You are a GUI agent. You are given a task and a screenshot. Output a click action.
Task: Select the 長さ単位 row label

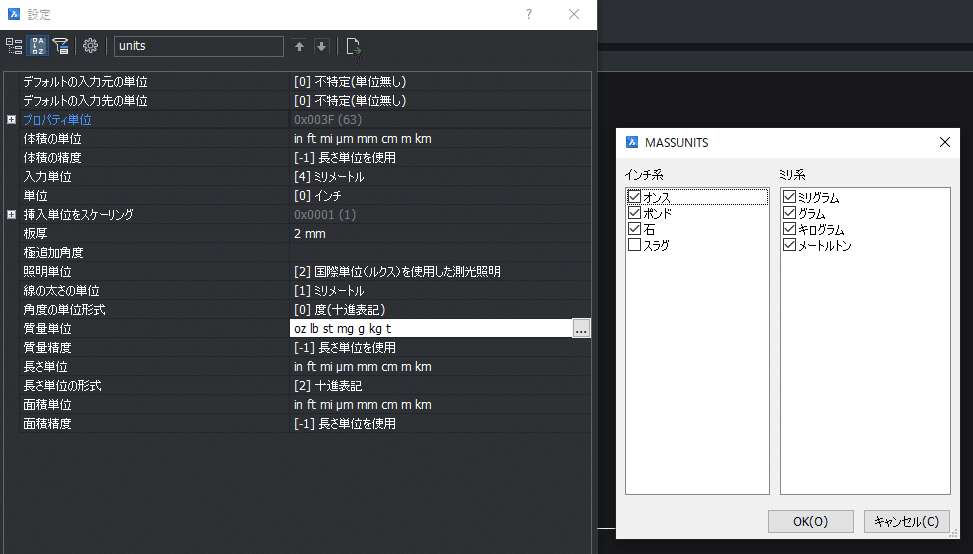[45, 367]
